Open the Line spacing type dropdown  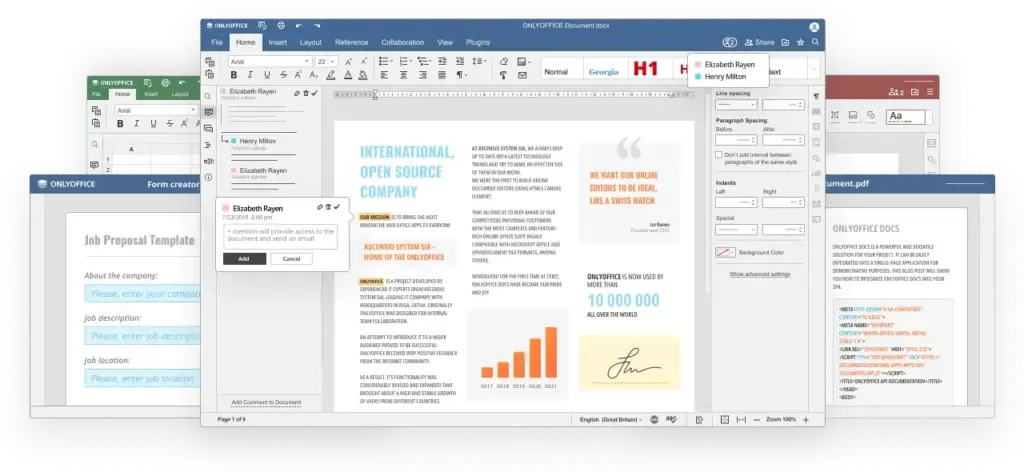click(x=736, y=104)
